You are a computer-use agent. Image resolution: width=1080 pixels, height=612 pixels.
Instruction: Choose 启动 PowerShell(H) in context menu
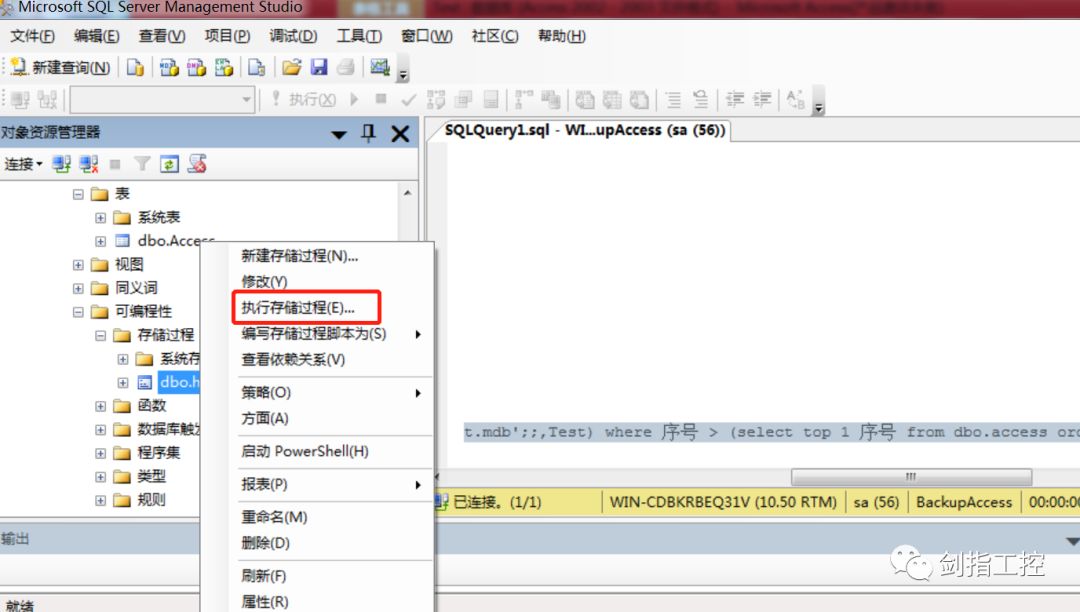[x=331, y=452]
